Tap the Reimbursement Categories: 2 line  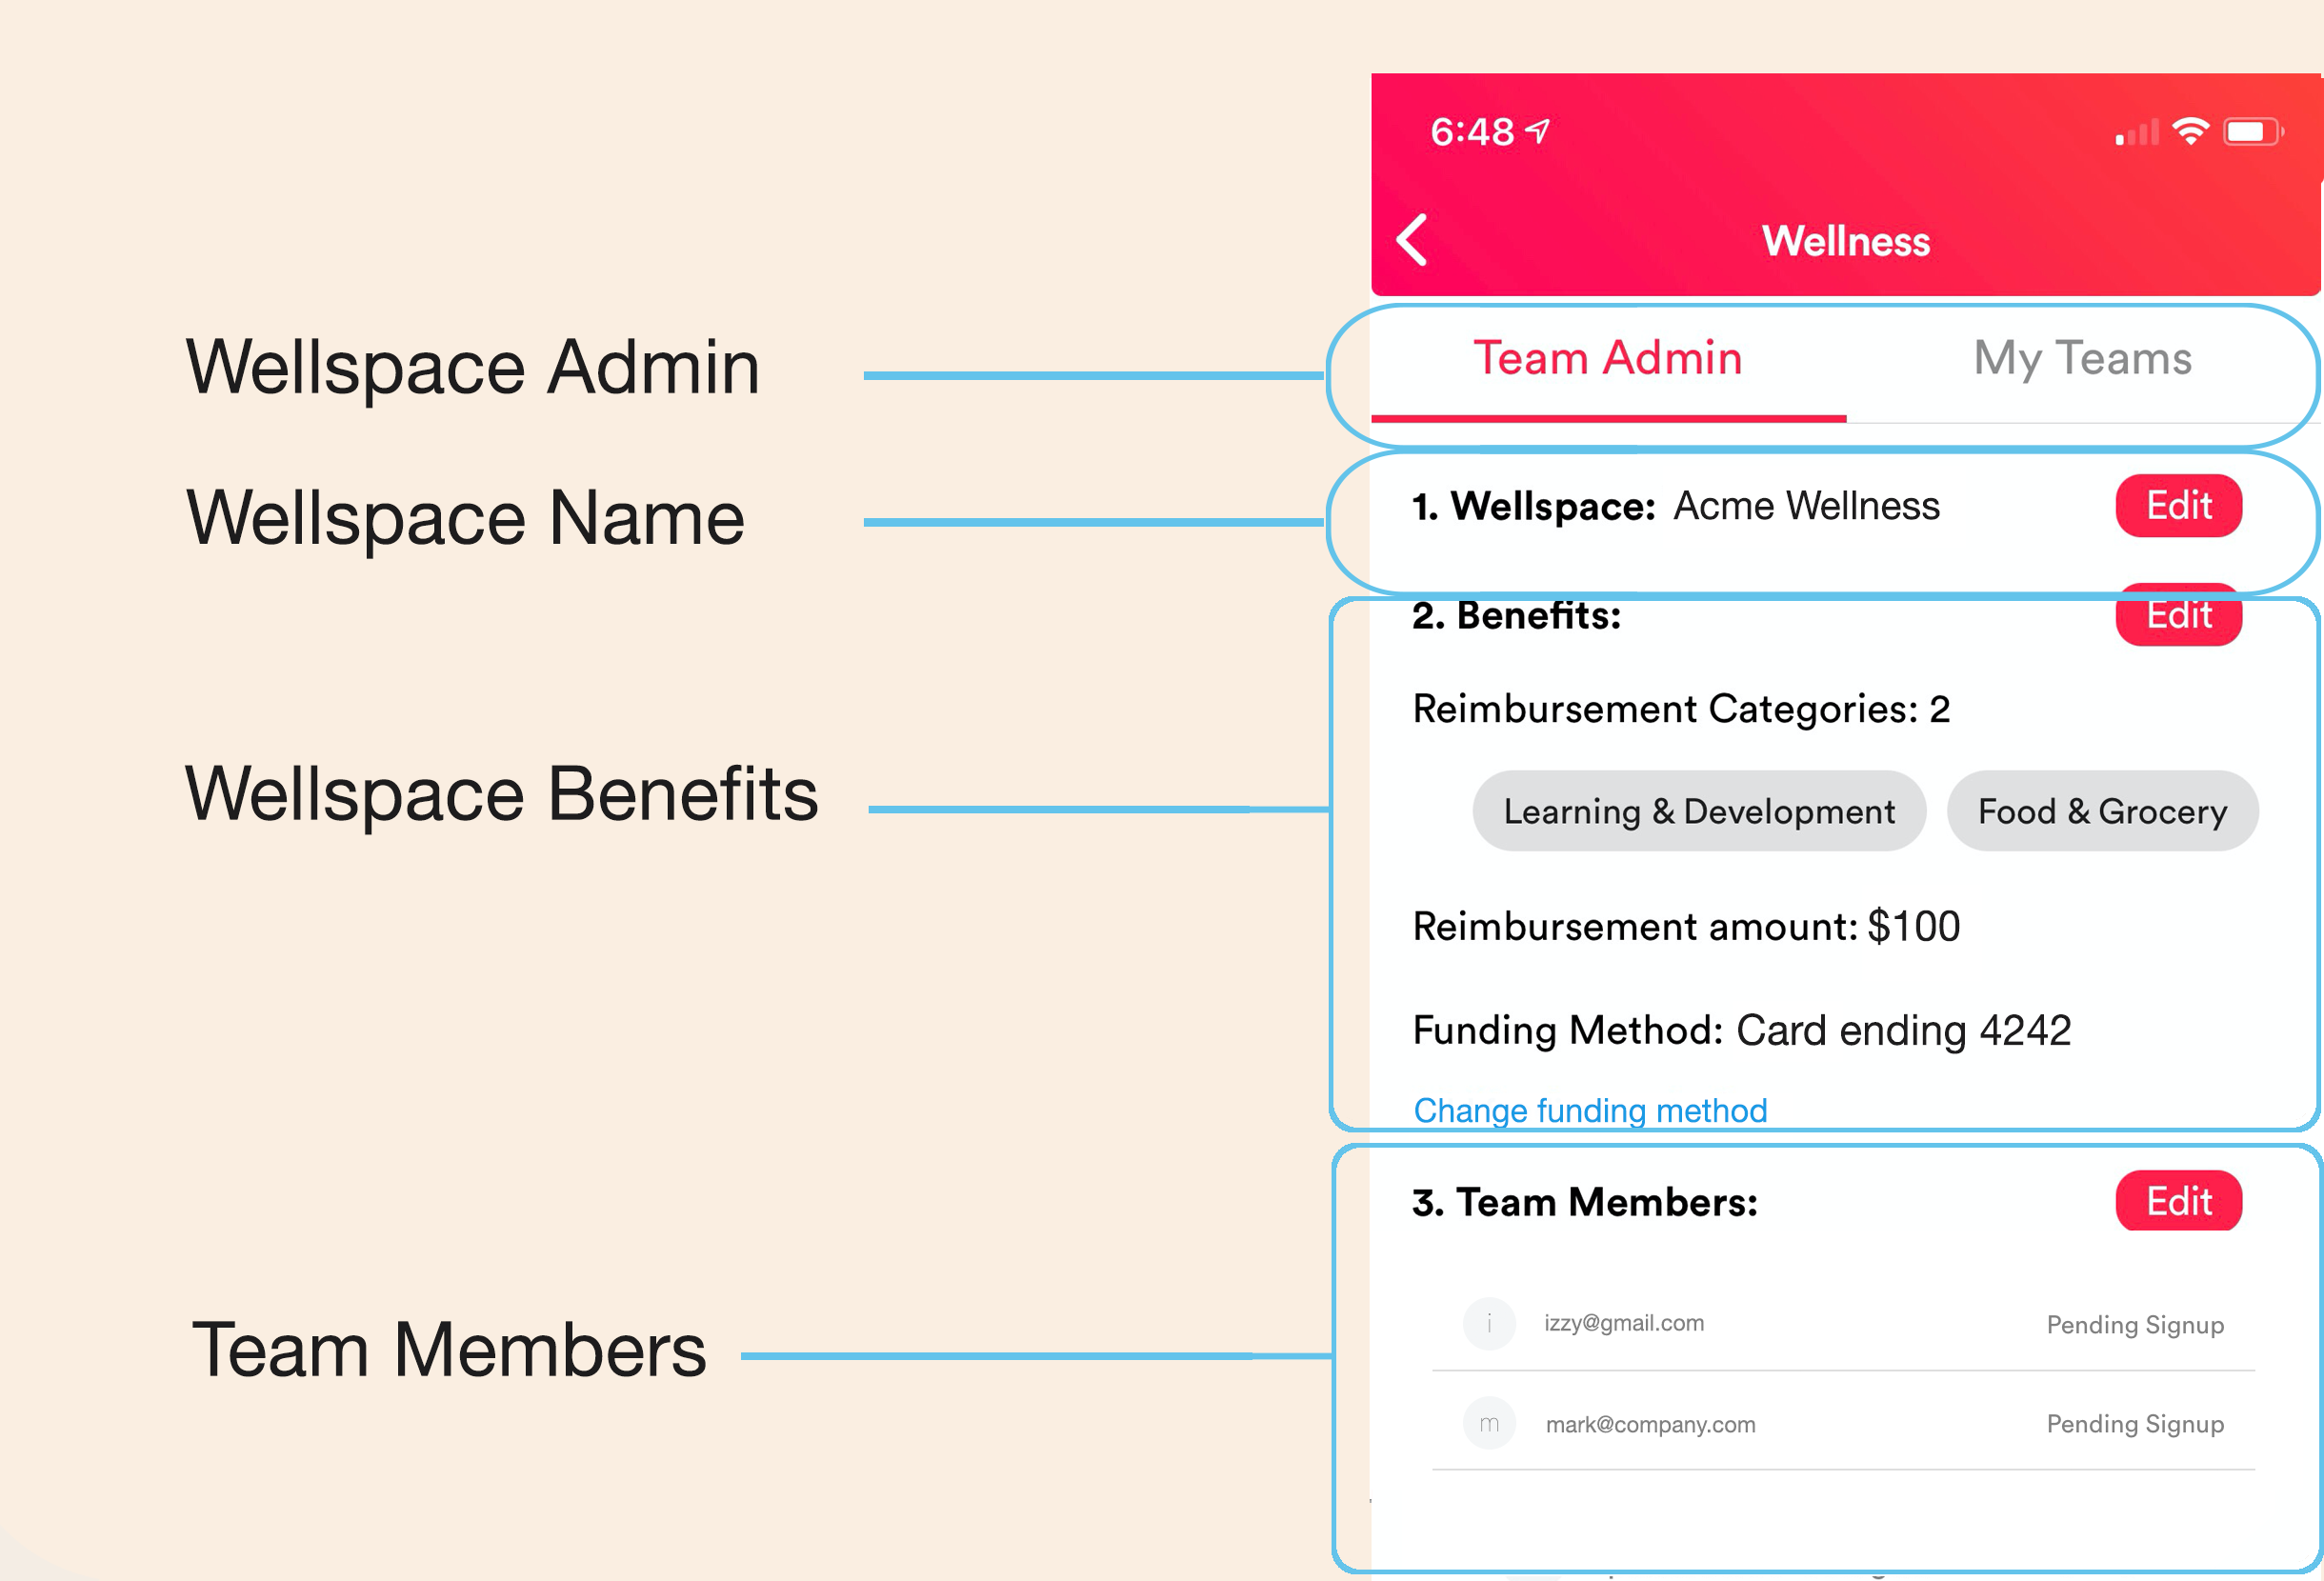click(x=1681, y=709)
